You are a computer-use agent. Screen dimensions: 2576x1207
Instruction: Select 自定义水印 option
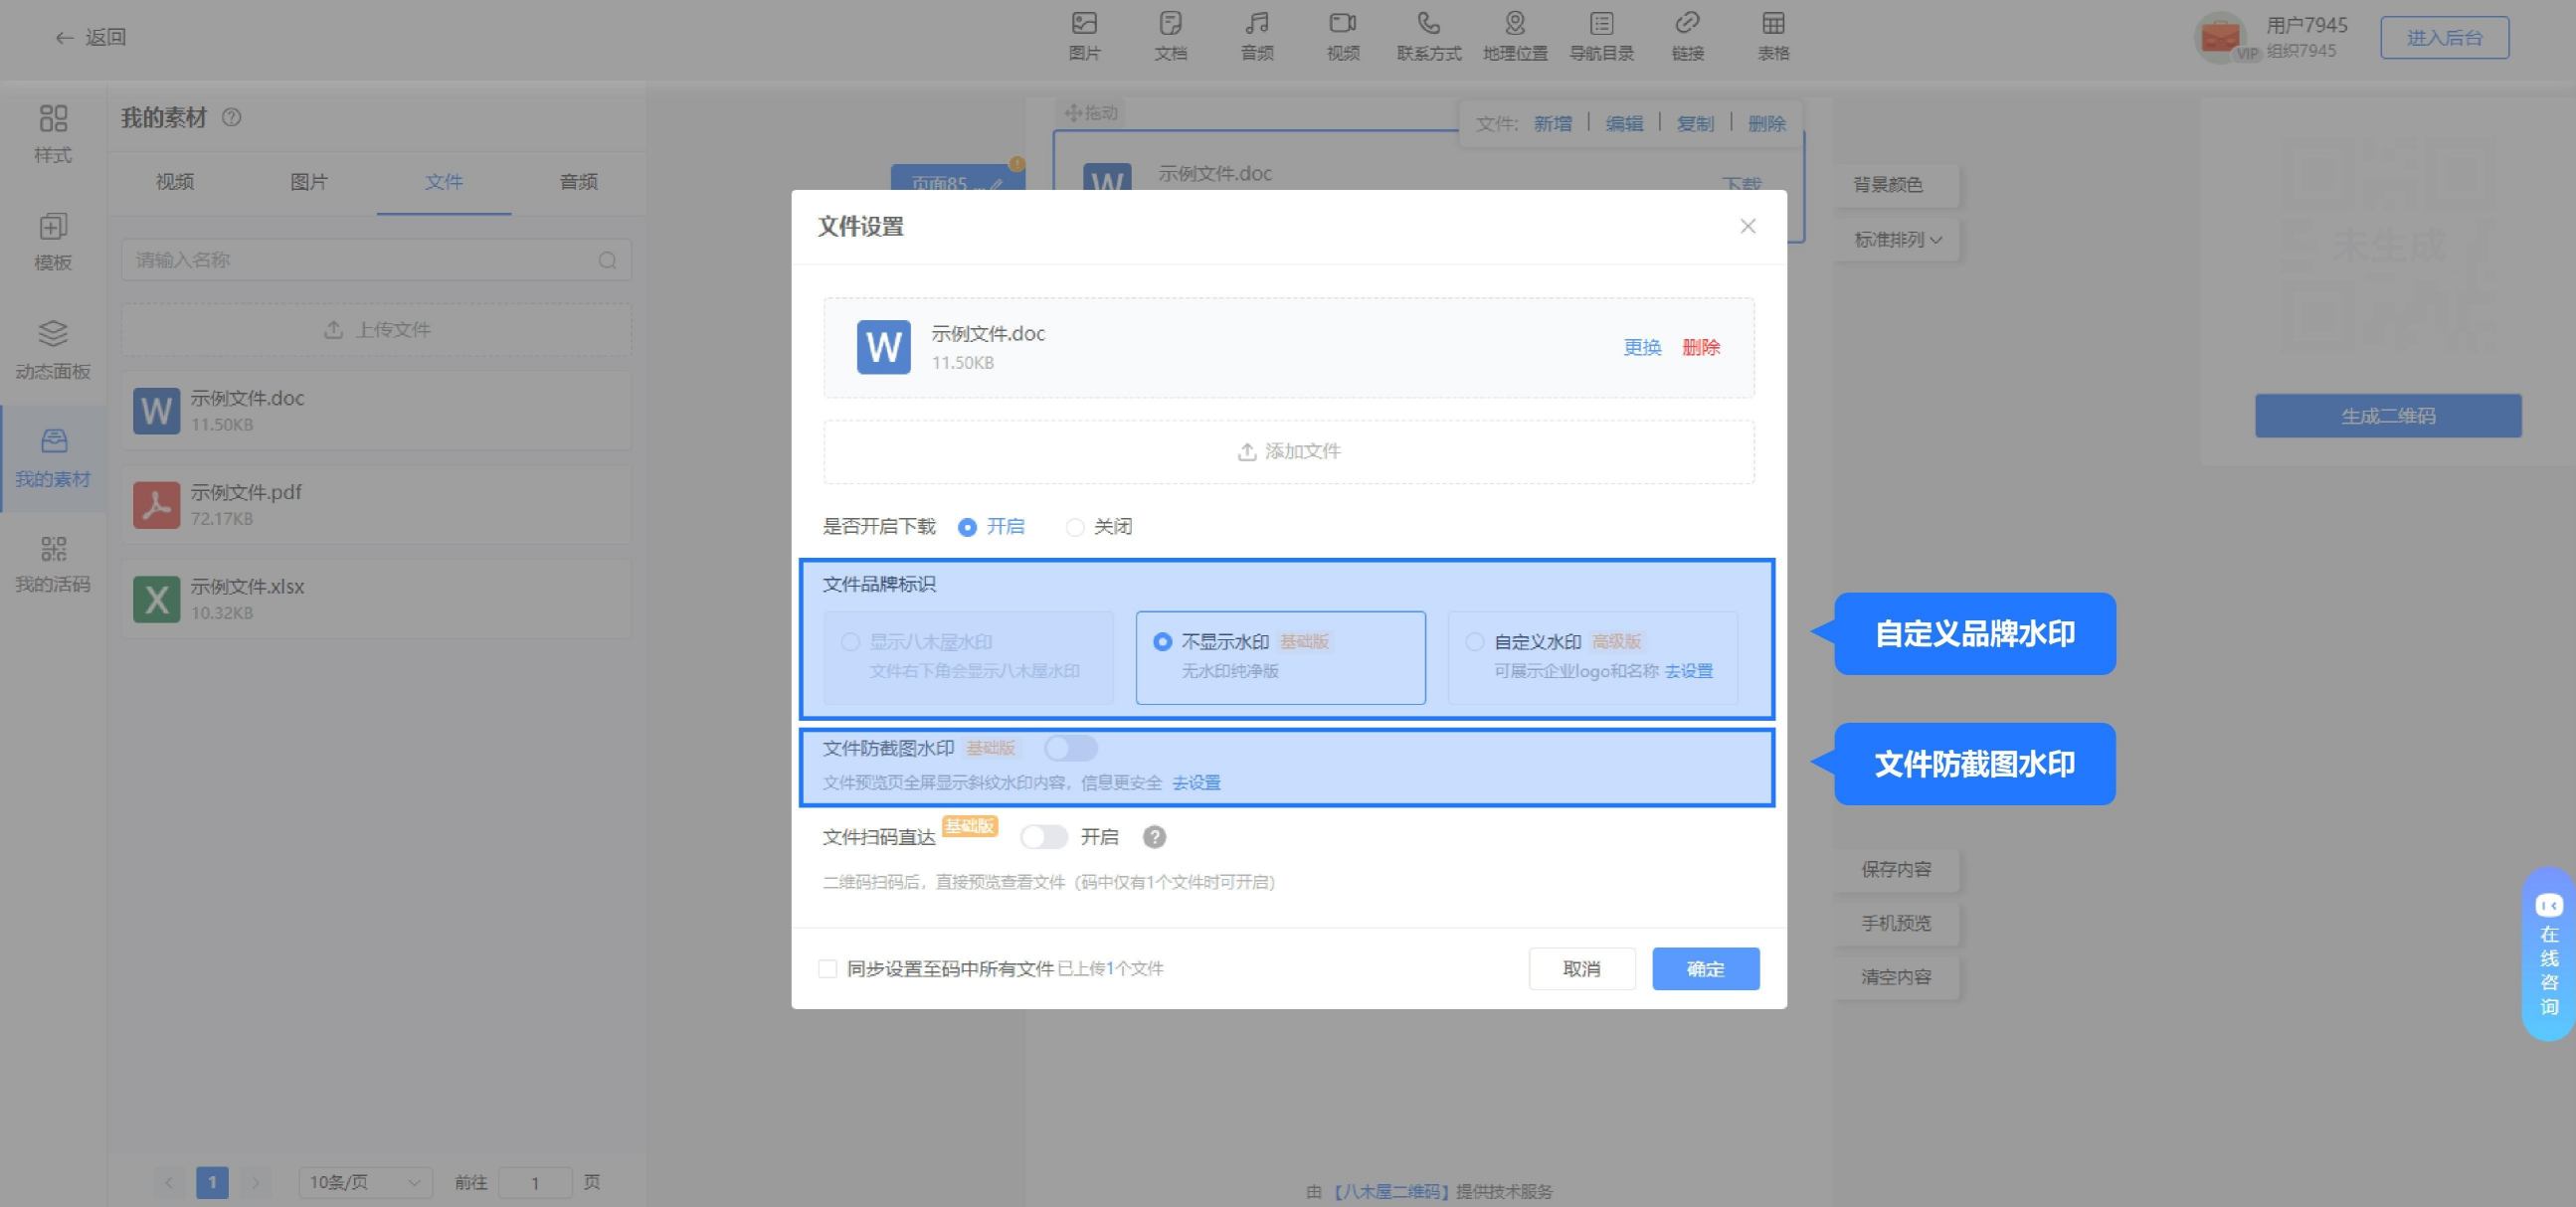pos(1592,657)
